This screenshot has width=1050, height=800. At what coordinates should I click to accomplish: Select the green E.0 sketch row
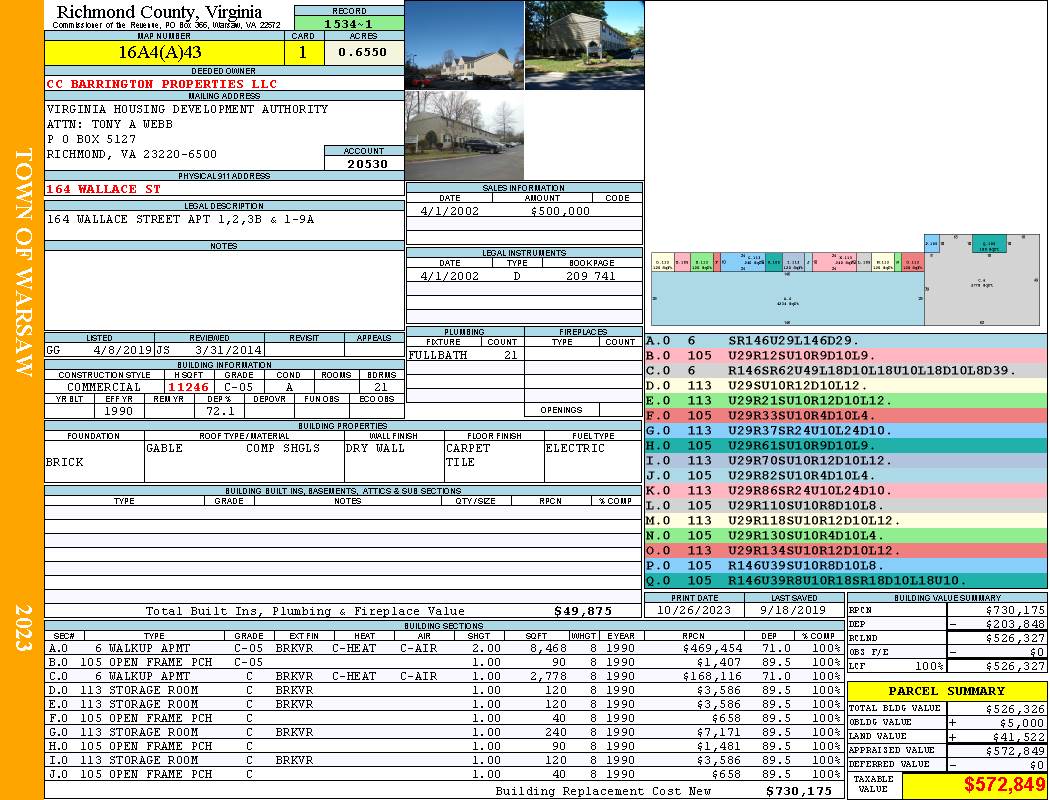click(x=846, y=400)
